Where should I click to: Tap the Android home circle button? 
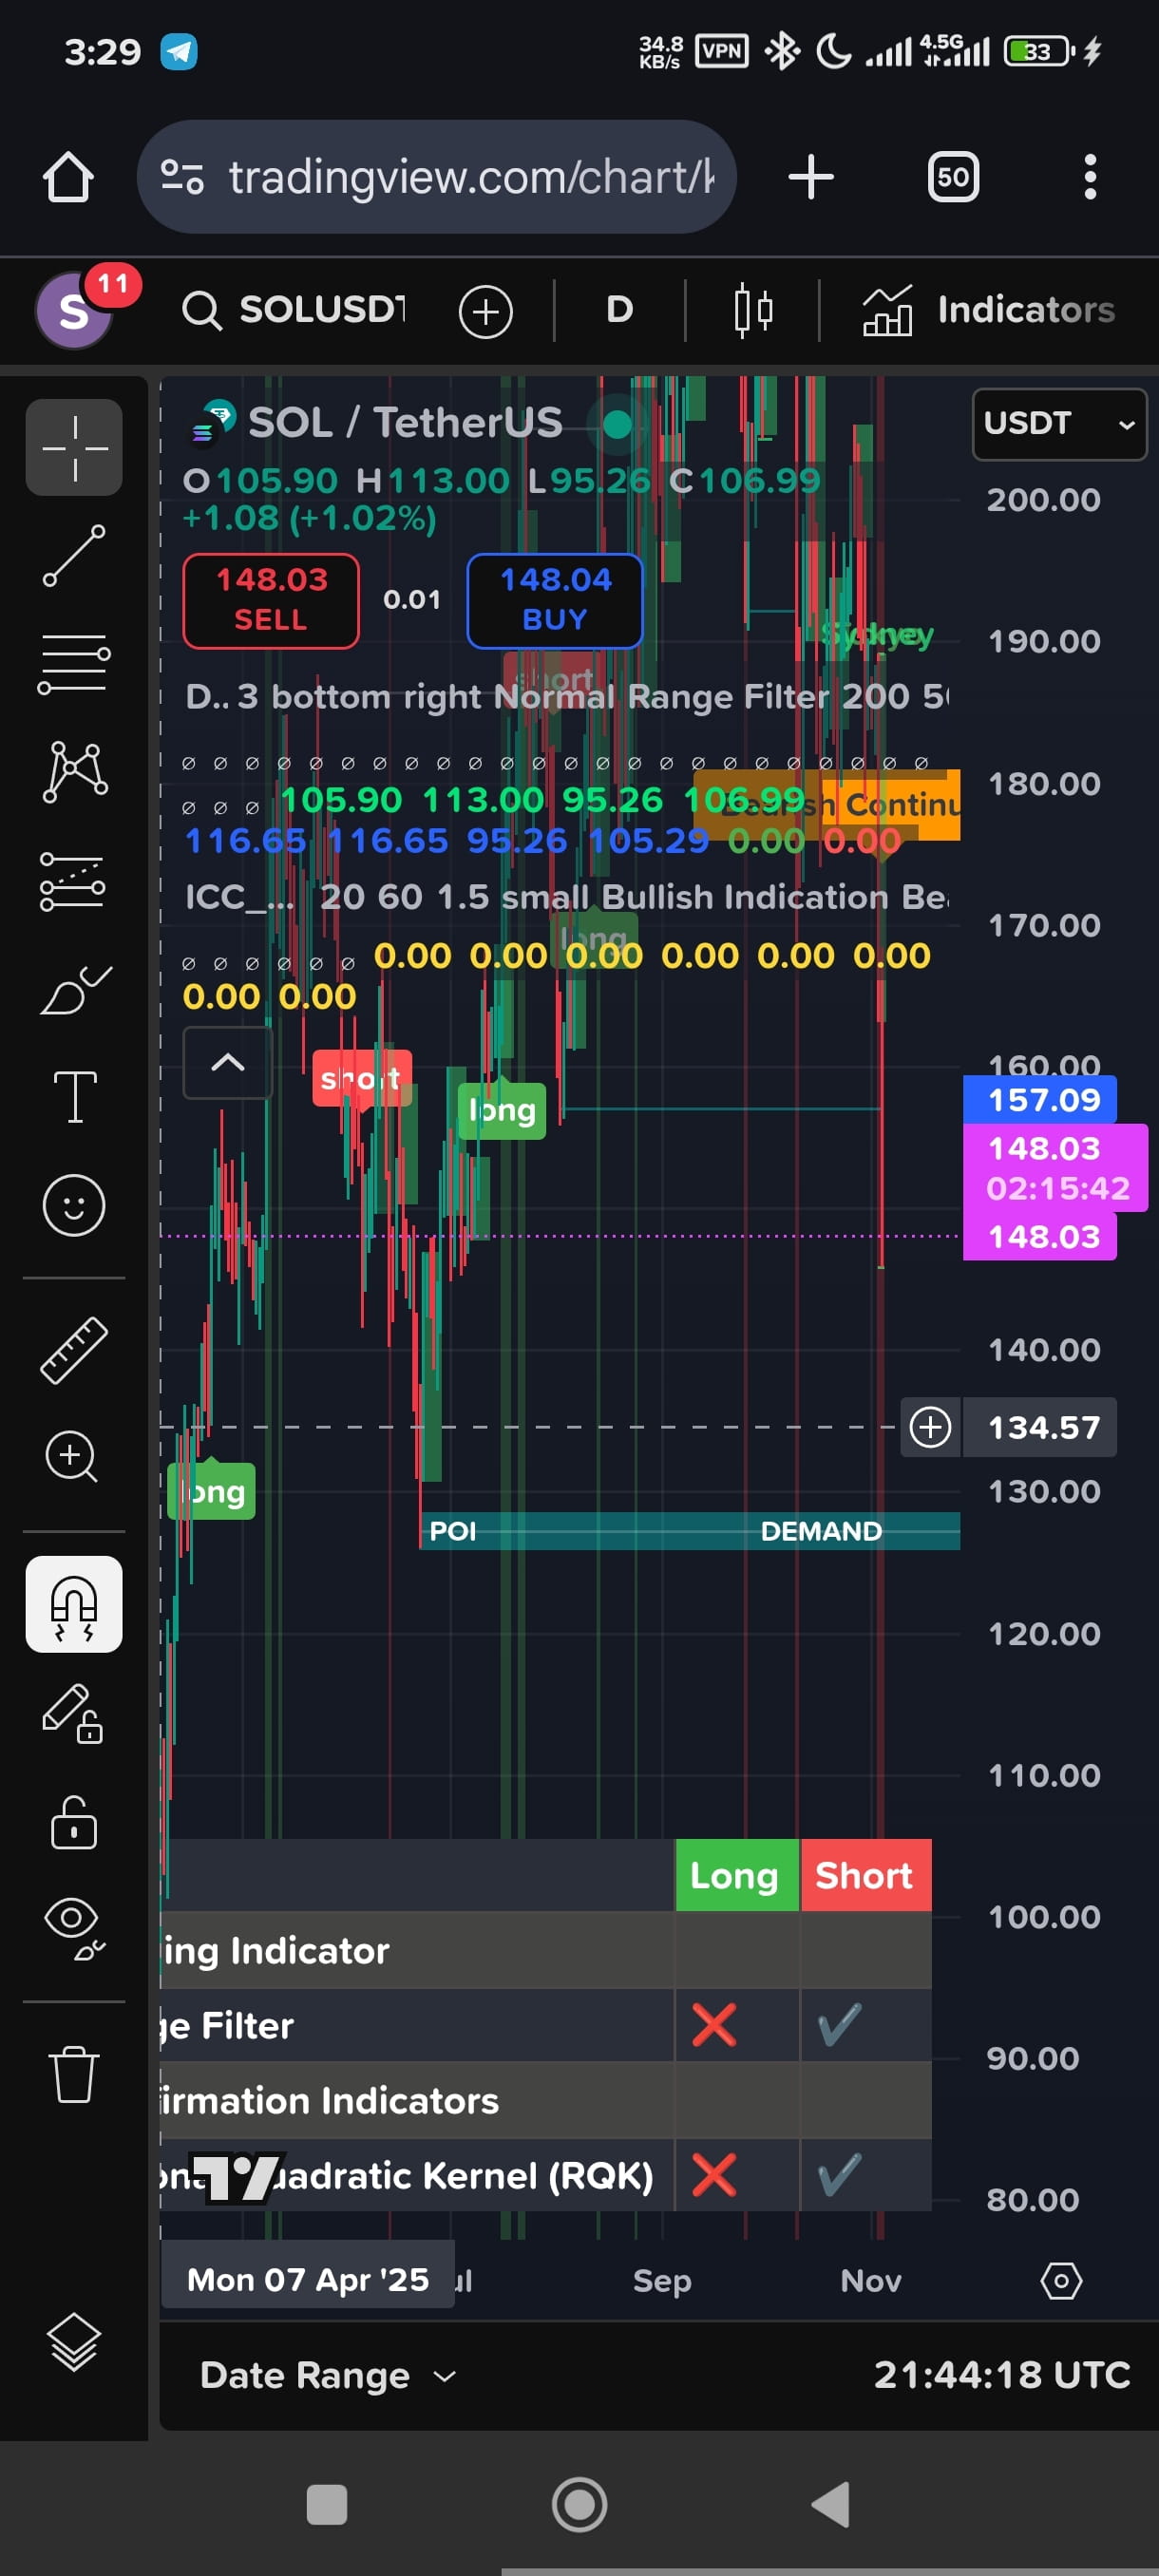click(x=580, y=2505)
